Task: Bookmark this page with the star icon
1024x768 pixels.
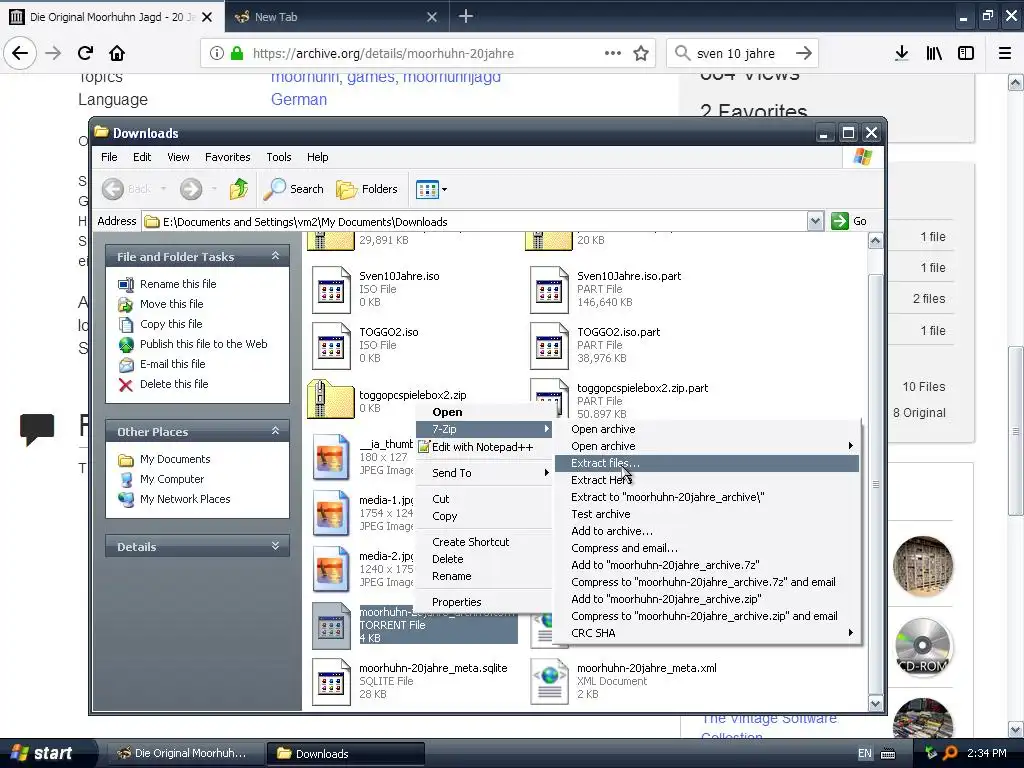Action: point(641,53)
